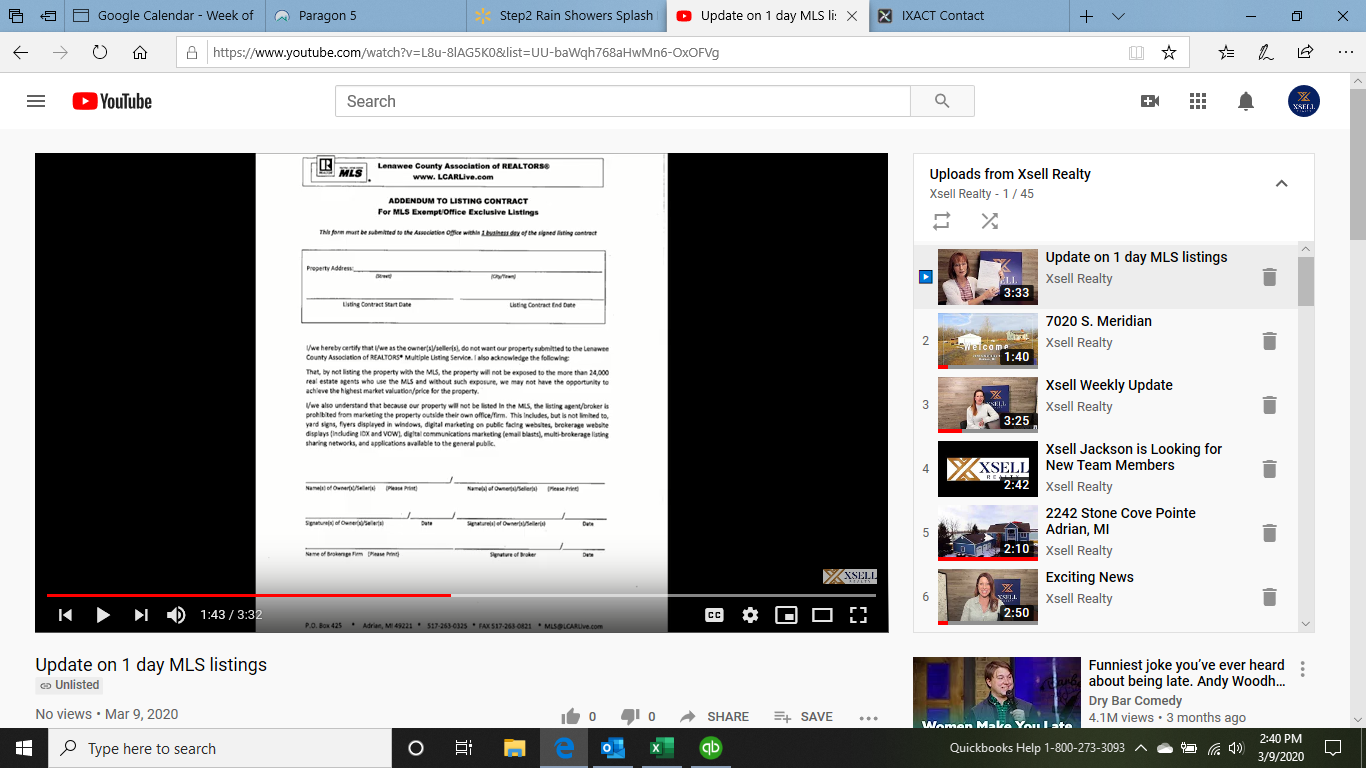This screenshot has width=1366, height=768.
Task: Delete 7020 S. Meridian from playlist
Action: (x=1269, y=341)
